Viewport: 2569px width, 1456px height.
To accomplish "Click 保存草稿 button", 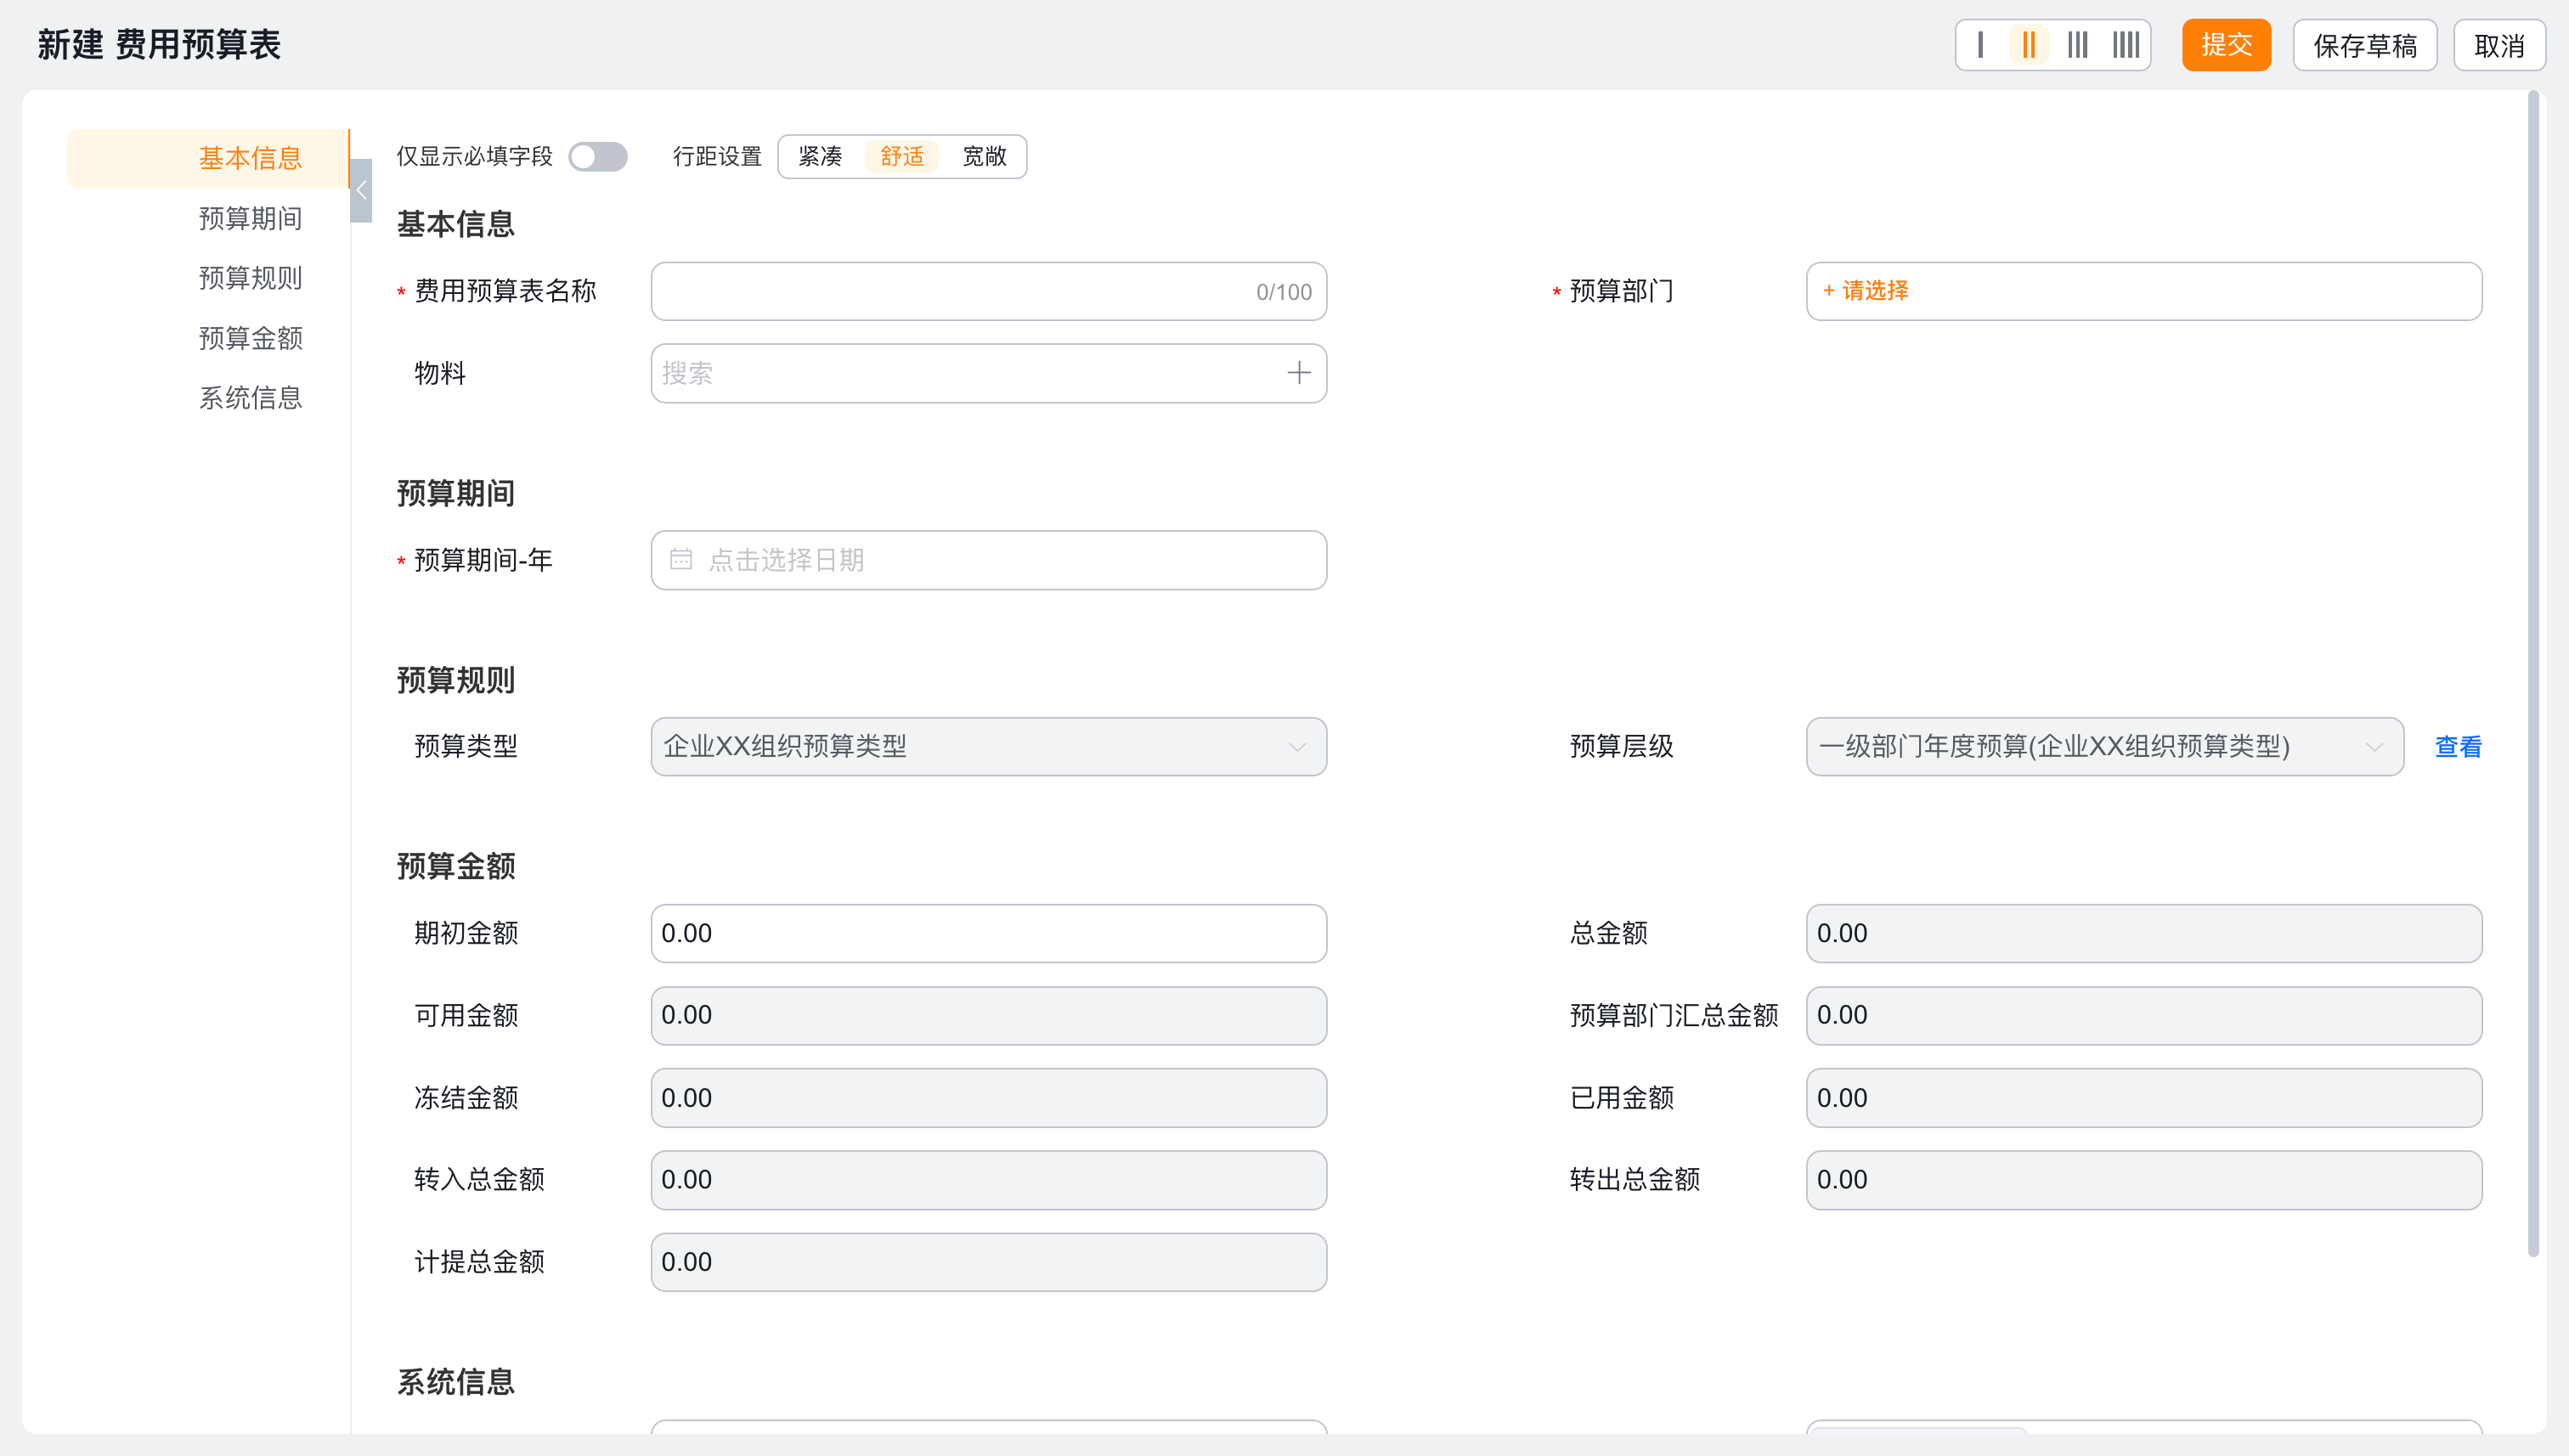I will 2364,45.
